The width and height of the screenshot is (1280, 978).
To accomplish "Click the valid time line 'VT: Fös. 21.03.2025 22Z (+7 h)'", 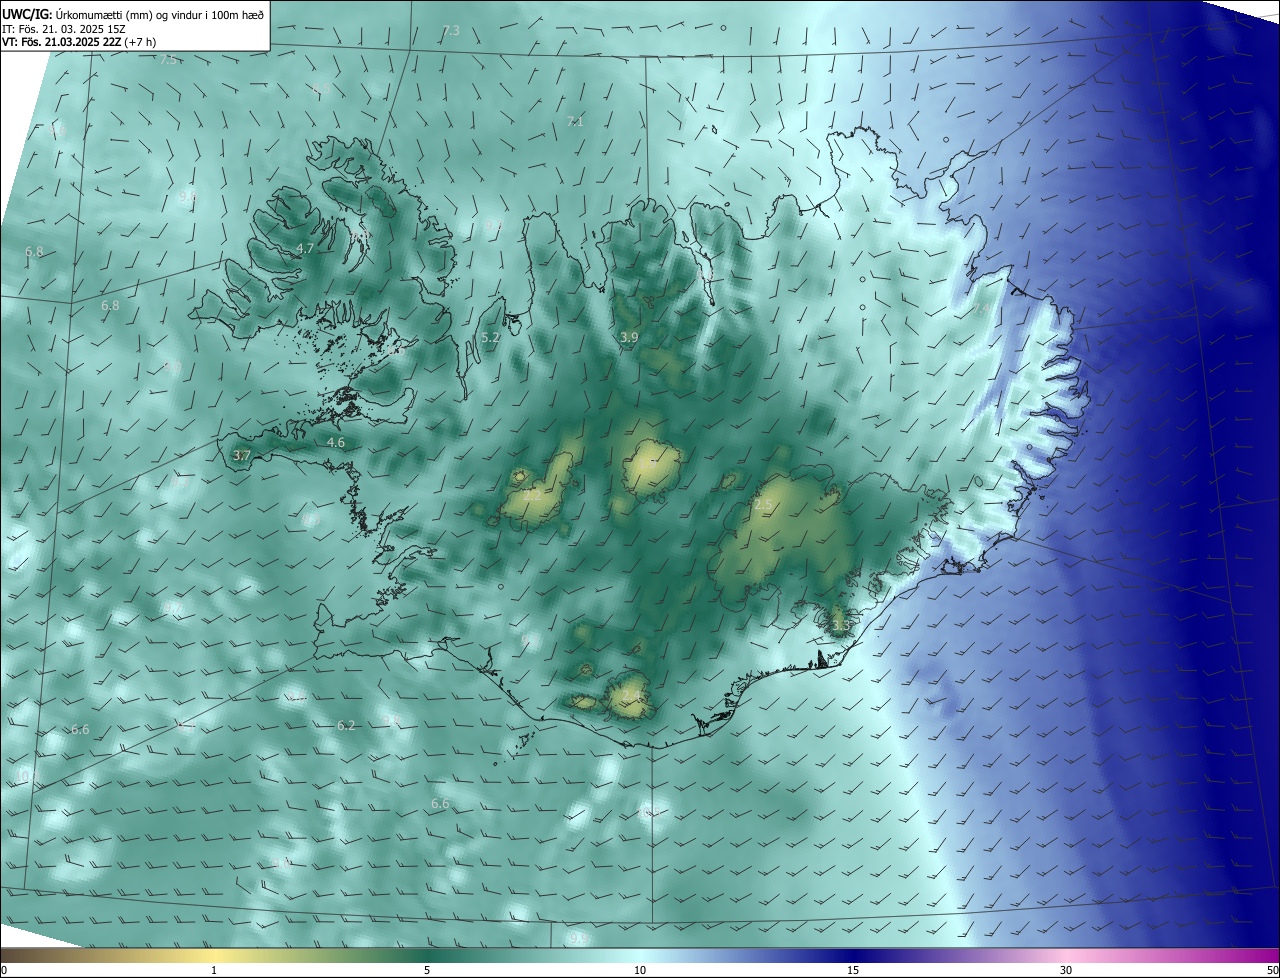I will pos(79,42).
